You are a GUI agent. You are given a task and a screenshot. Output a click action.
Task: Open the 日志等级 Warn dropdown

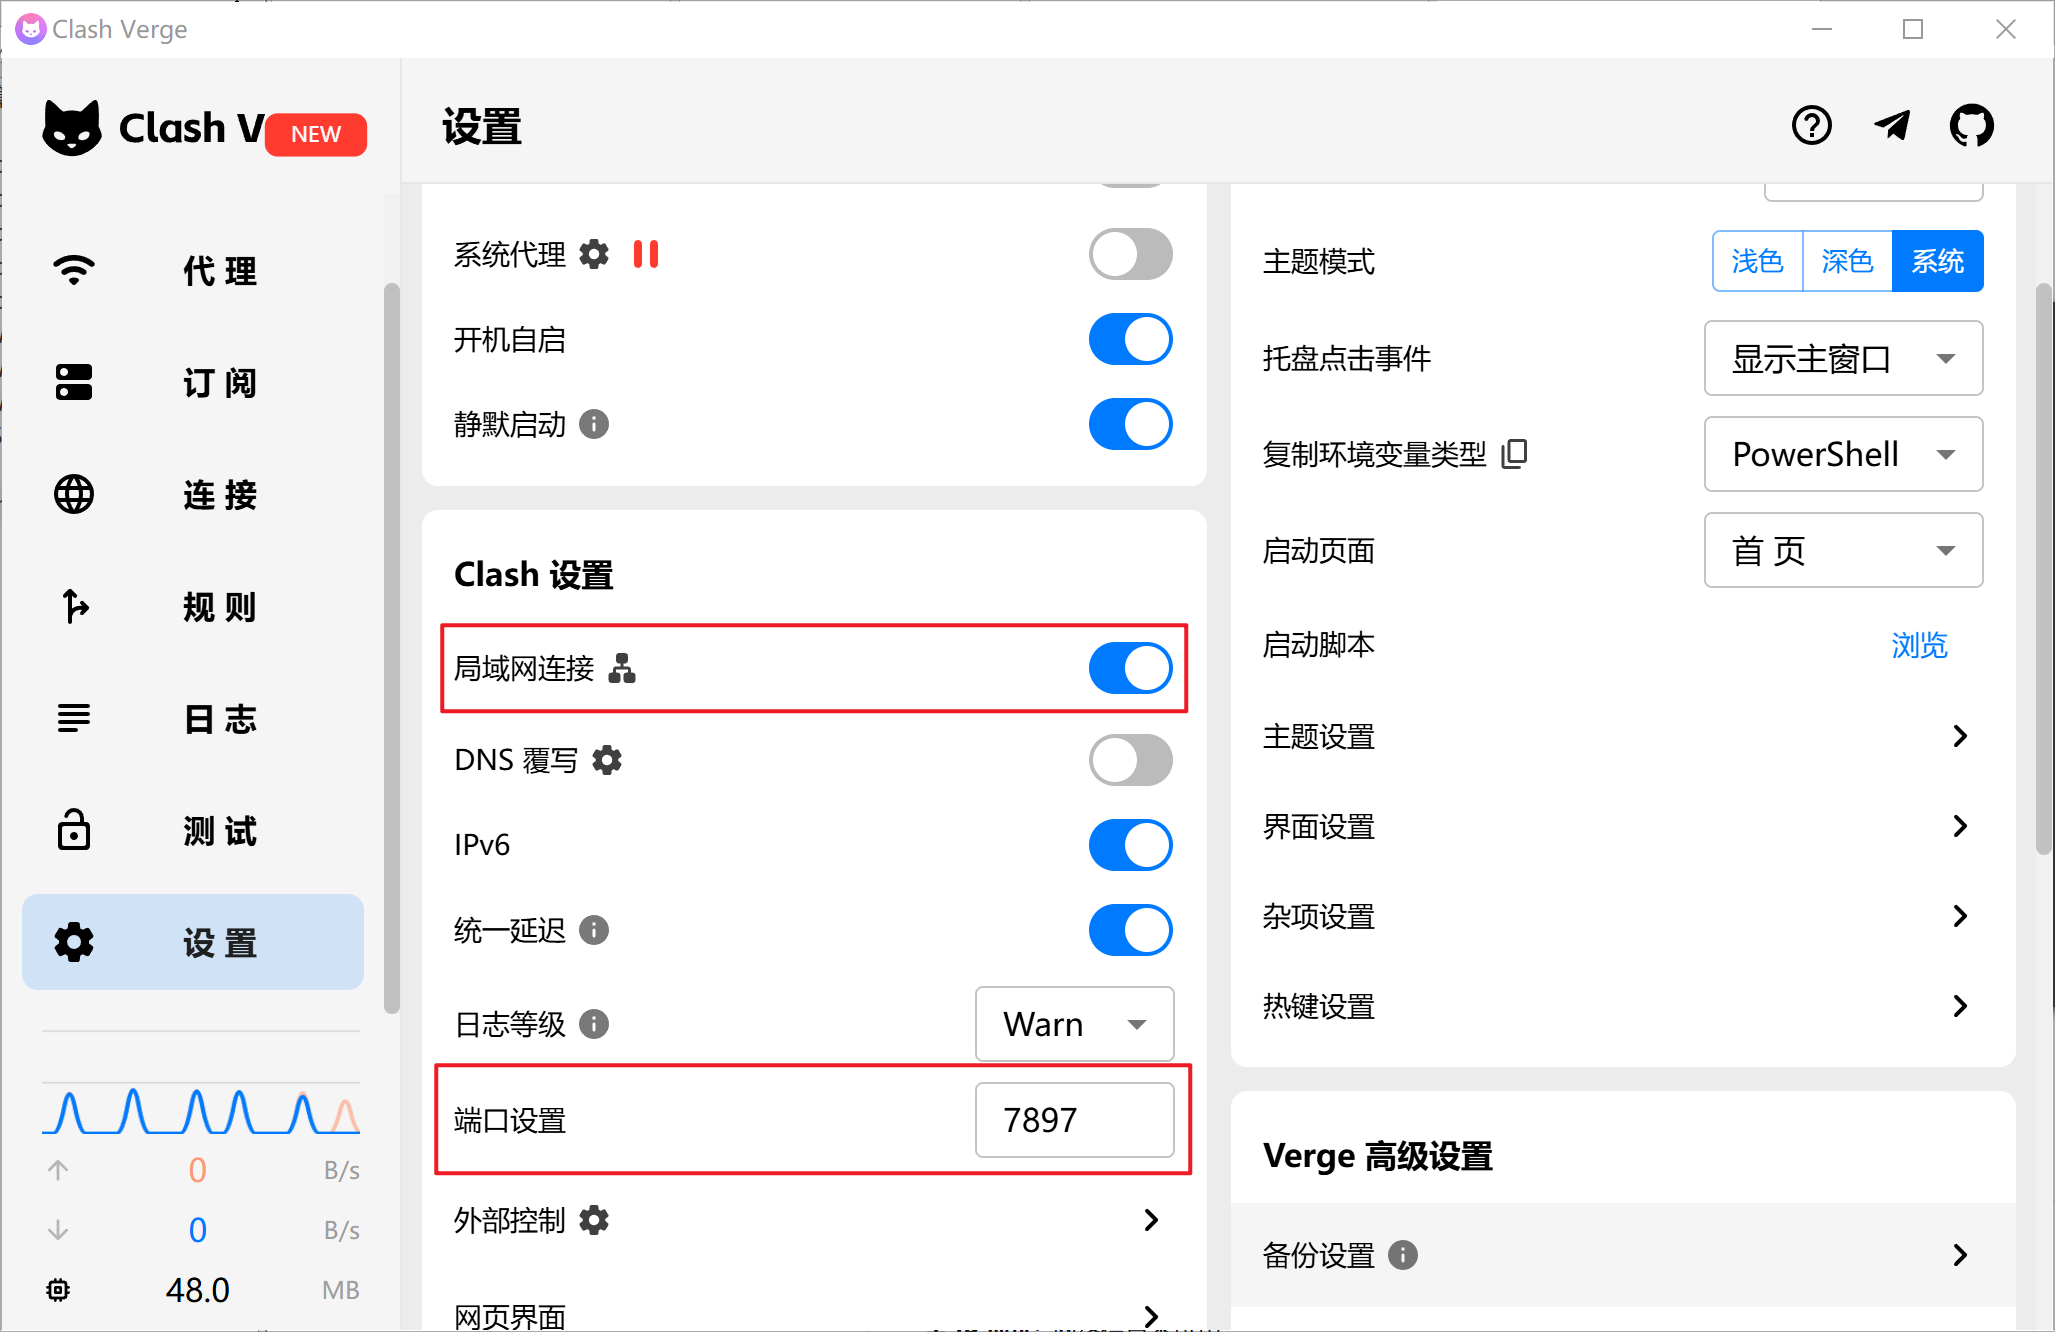(x=1074, y=1024)
